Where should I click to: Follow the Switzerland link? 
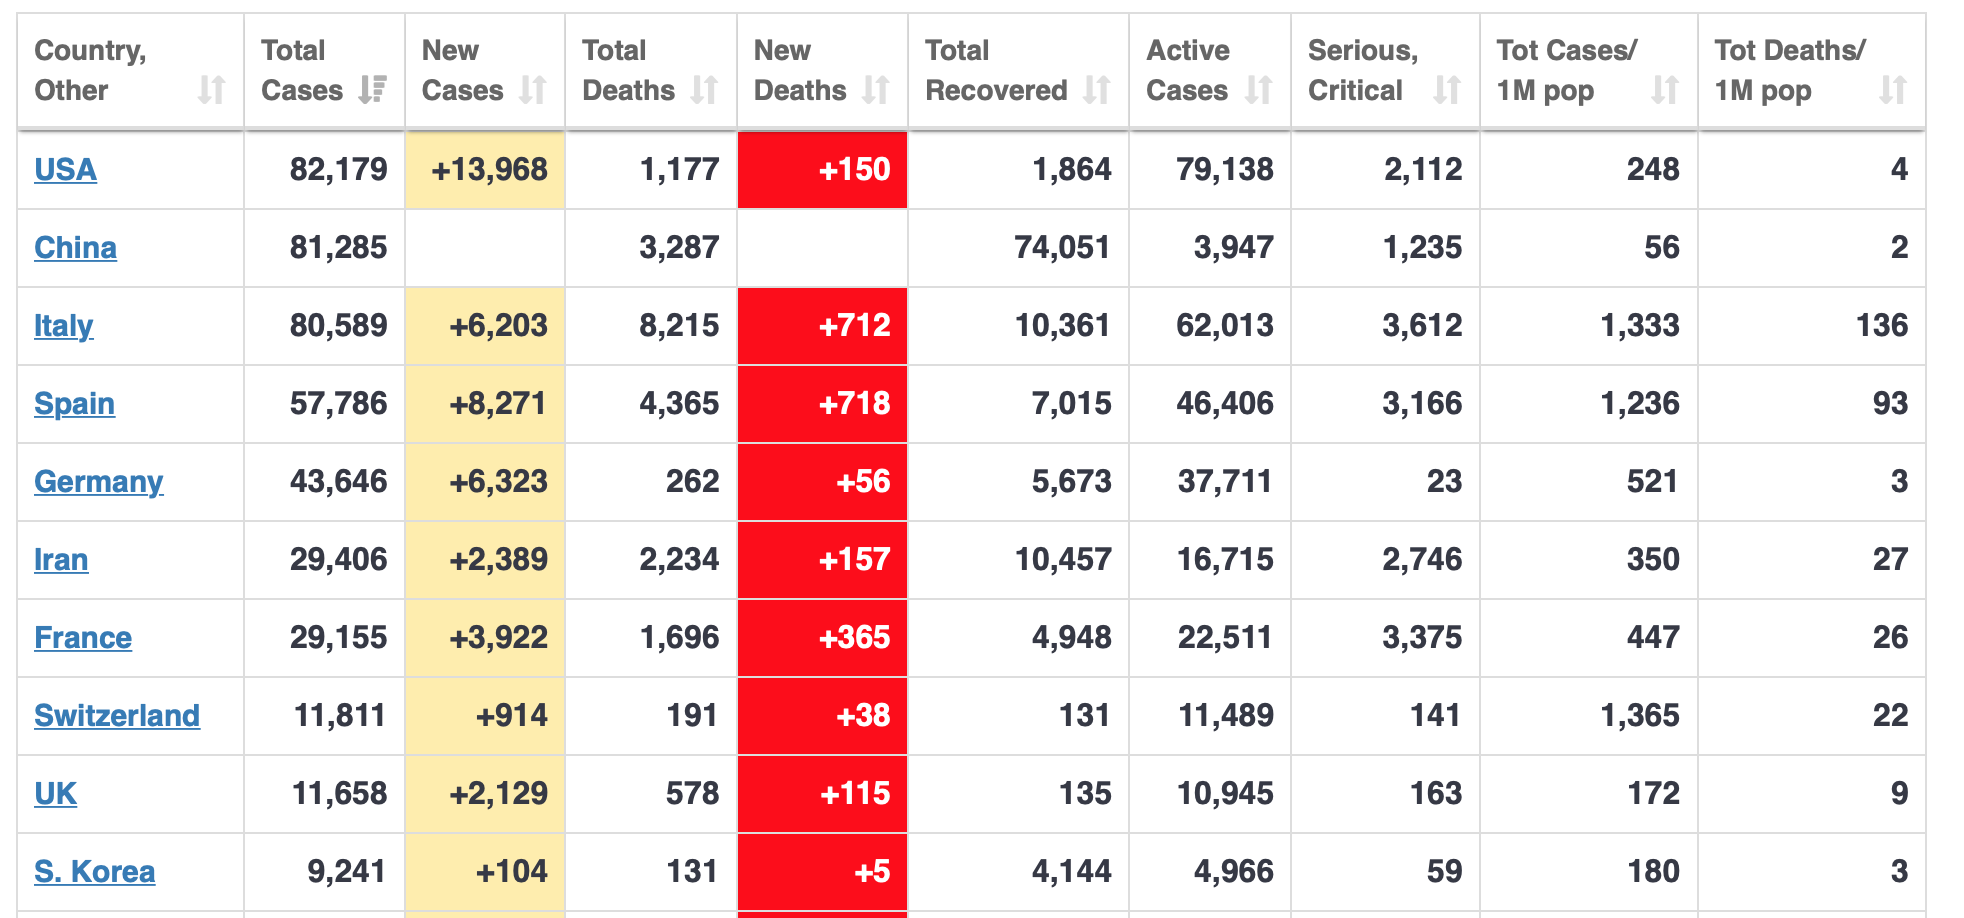pyautogui.click(x=117, y=716)
